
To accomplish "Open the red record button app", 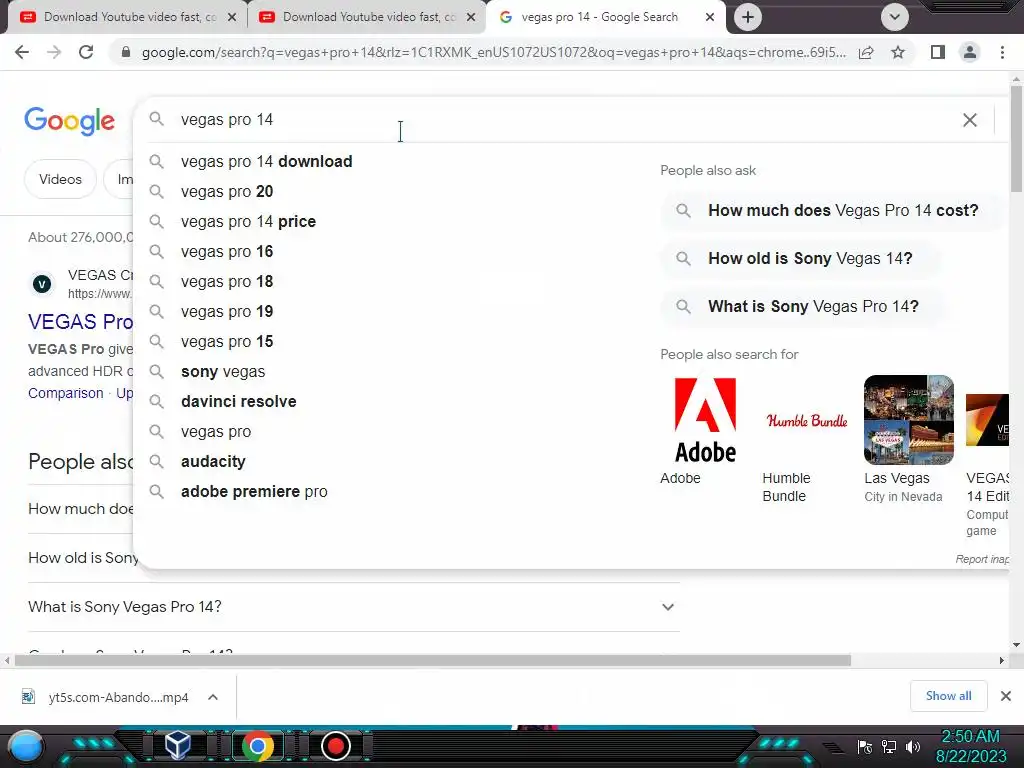I will click(336, 746).
